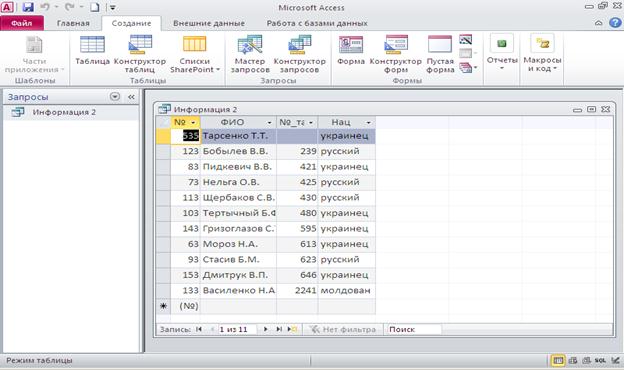Open Работа с базами данных tab
The image size is (624, 370).
[x=317, y=23]
